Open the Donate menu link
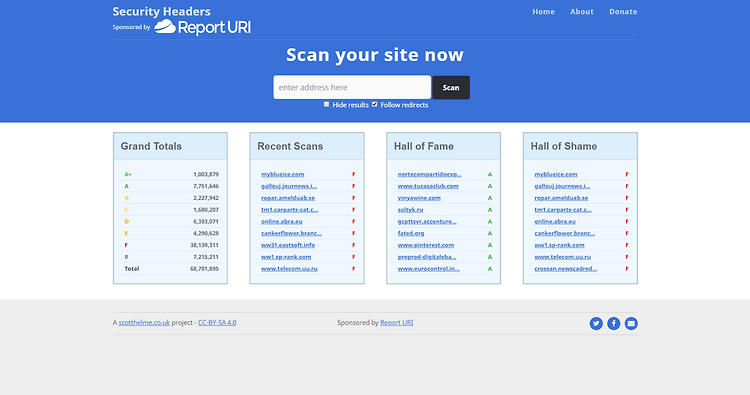 [x=623, y=11]
